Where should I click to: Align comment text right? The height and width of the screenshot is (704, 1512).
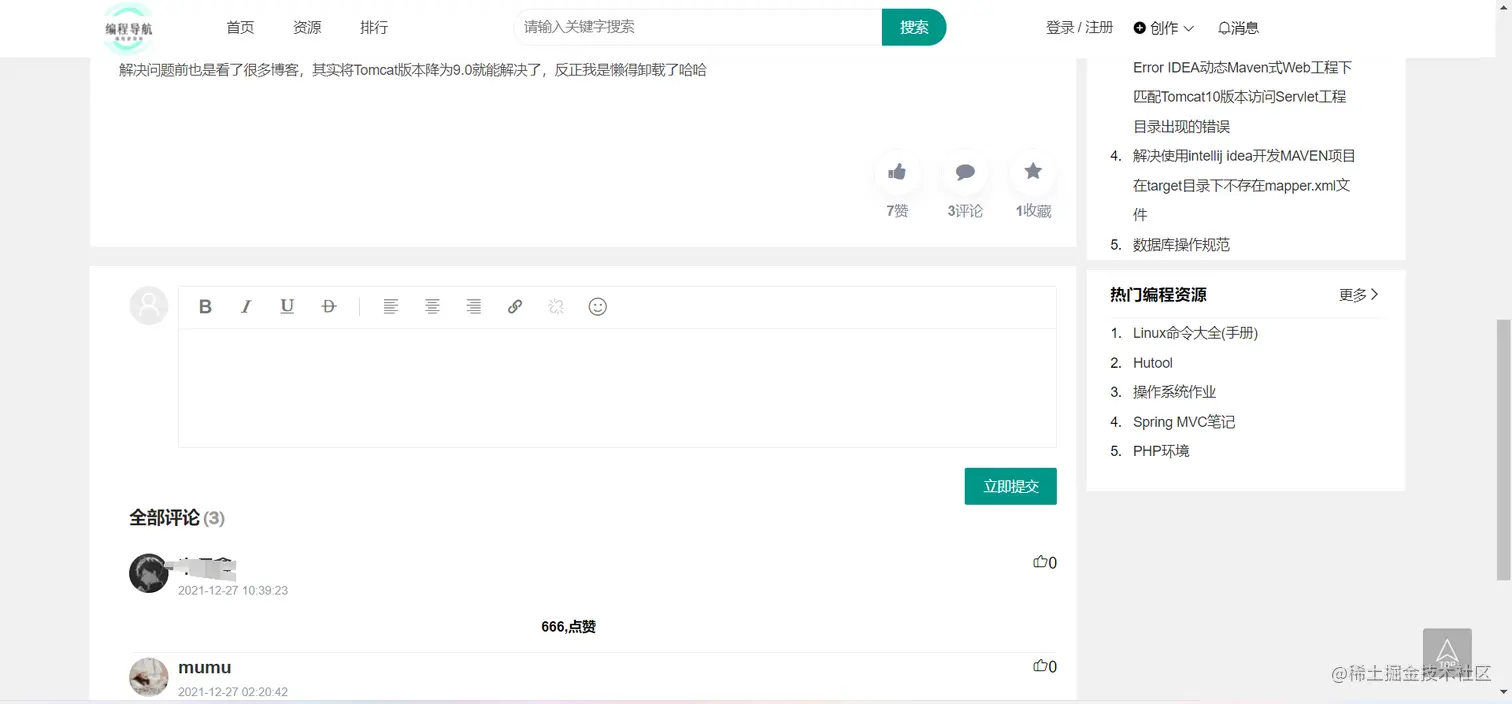474,307
